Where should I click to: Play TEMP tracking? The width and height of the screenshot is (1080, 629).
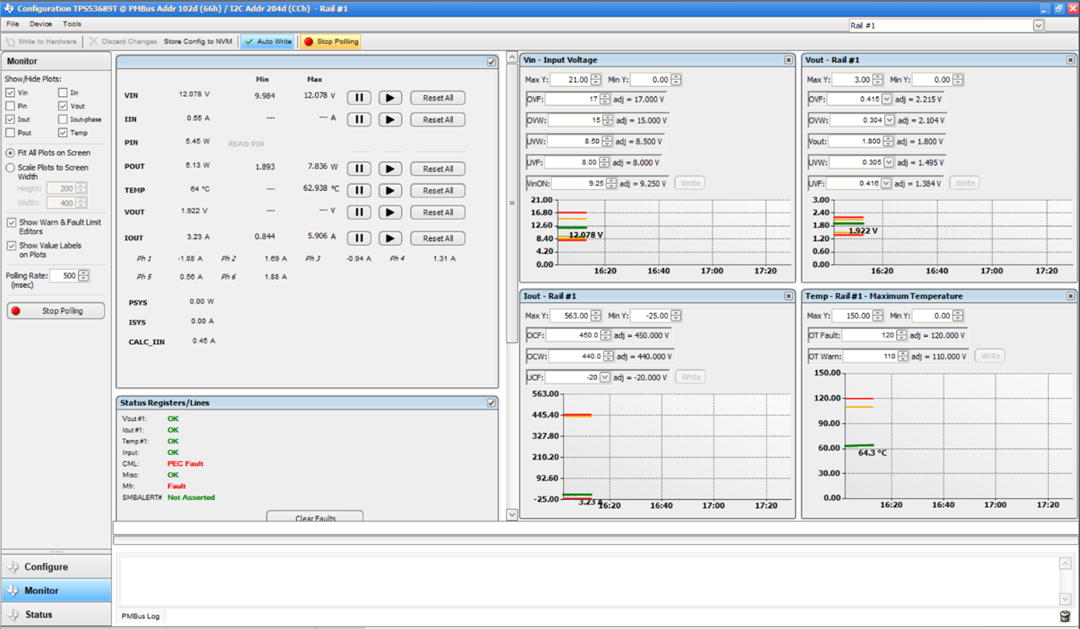390,190
